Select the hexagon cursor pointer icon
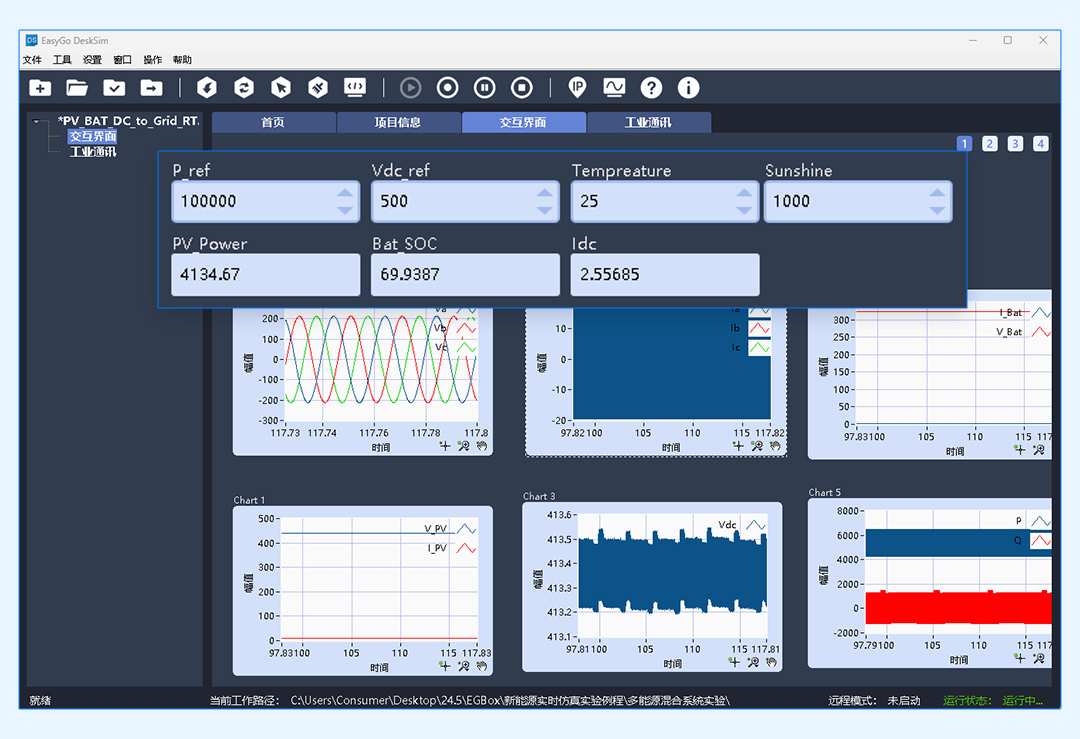This screenshot has width=1080, height=739. (281, 88)
